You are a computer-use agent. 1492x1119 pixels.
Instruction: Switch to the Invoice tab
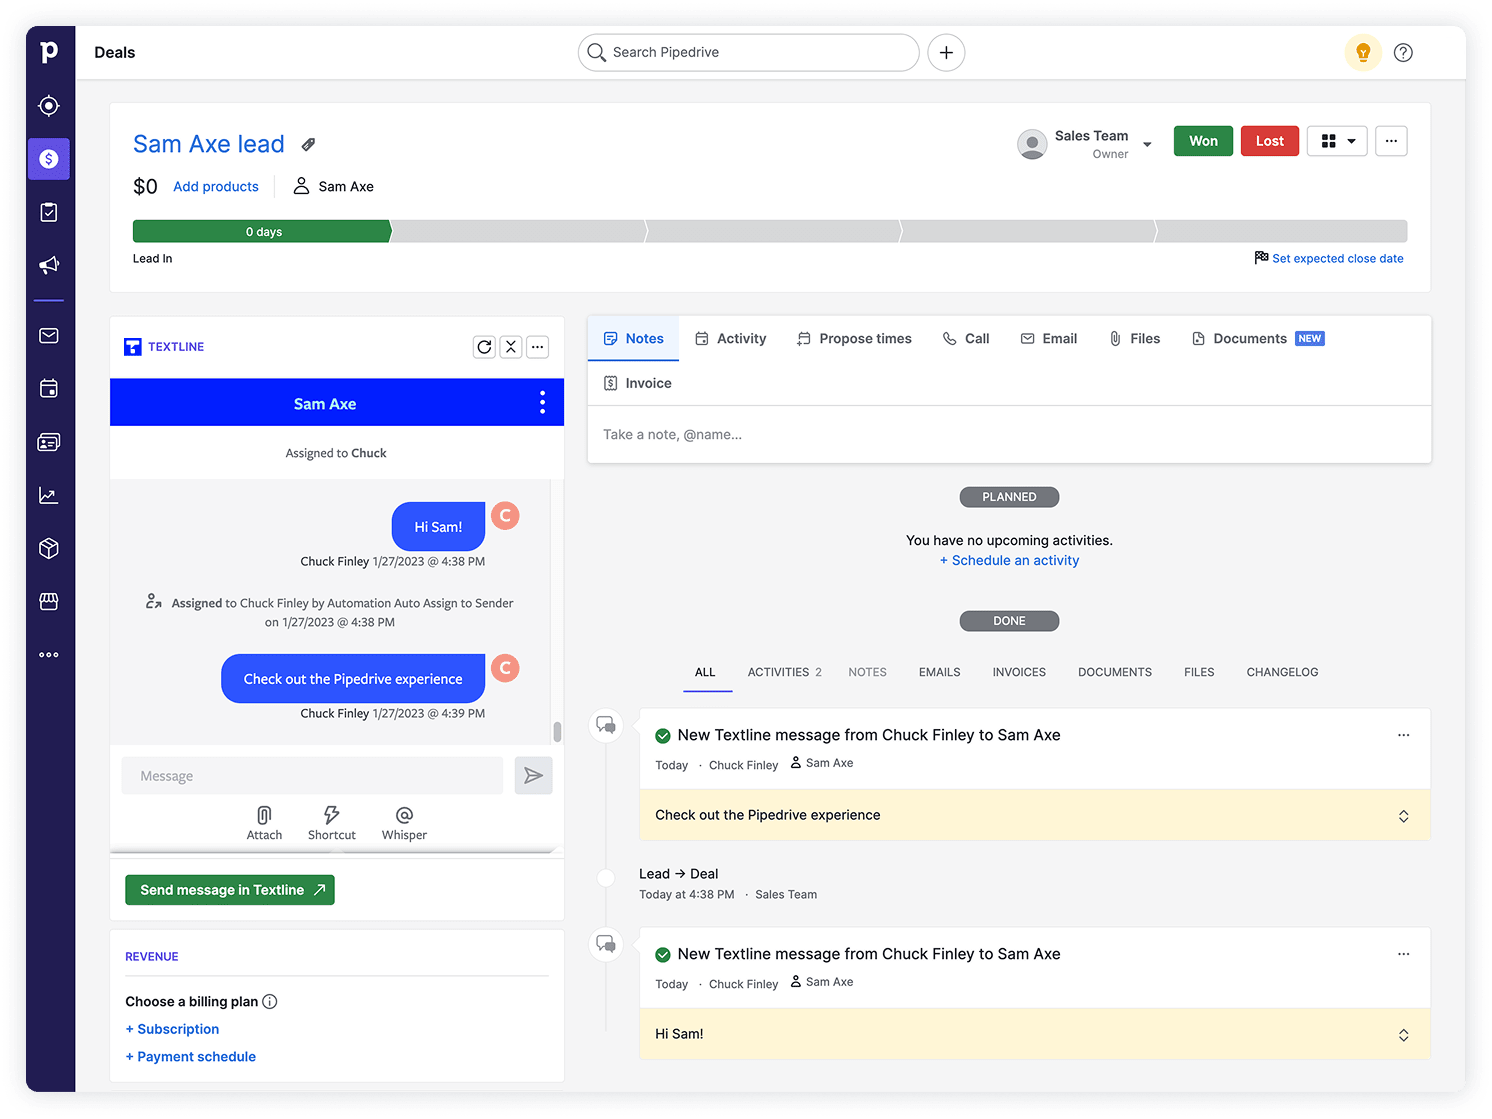[638, 384]
